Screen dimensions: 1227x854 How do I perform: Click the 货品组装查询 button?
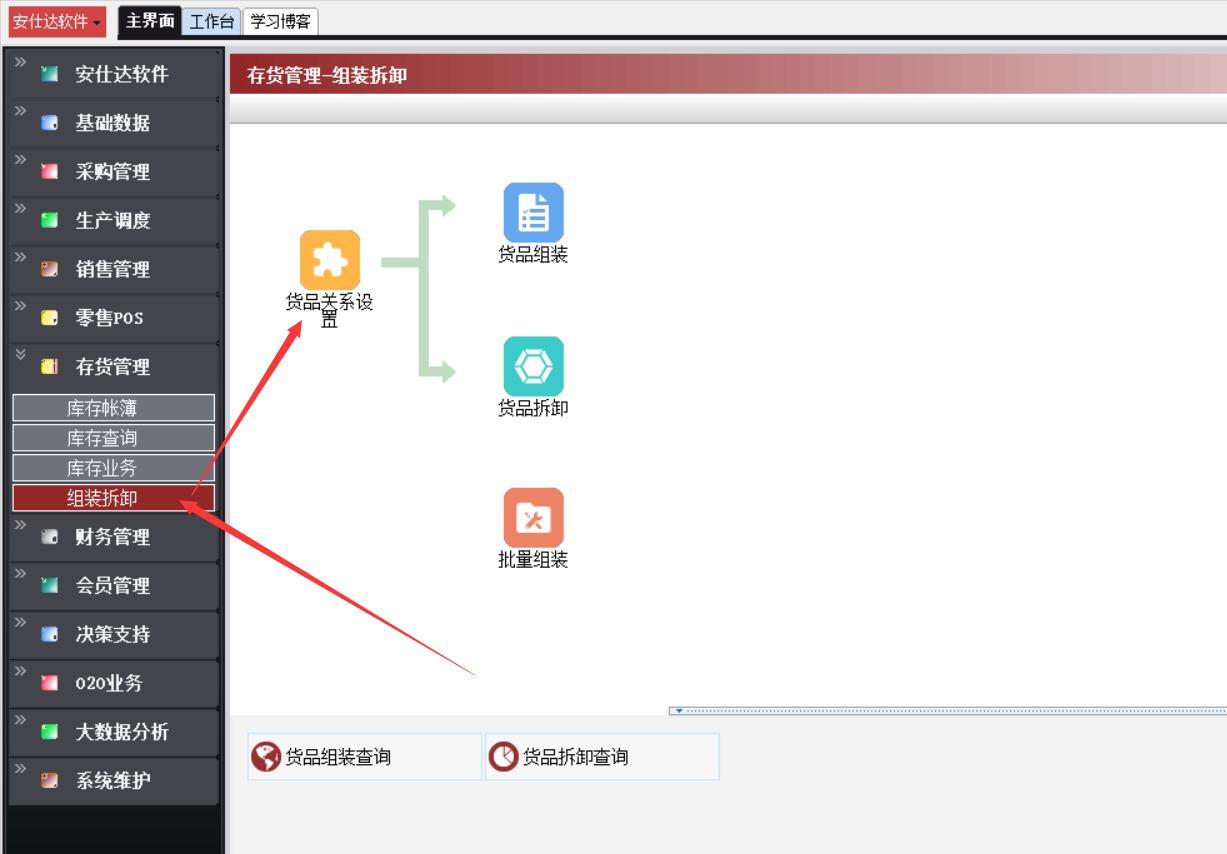365,757
